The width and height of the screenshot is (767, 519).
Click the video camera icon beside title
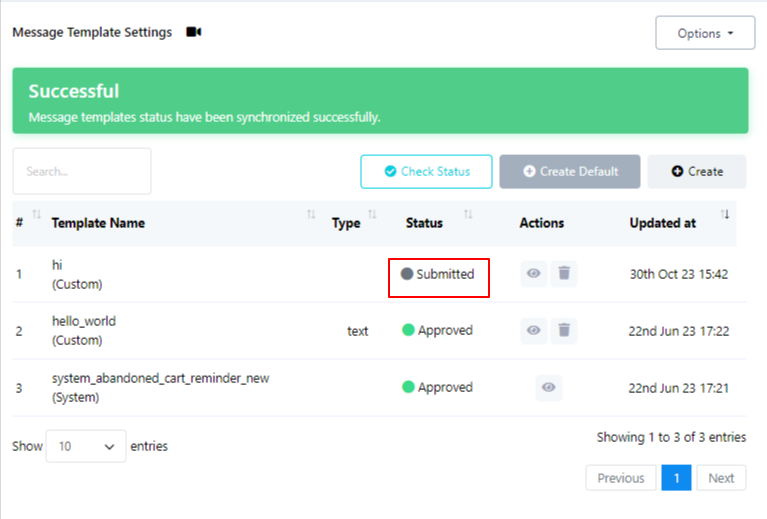click(x=194, y=32)
